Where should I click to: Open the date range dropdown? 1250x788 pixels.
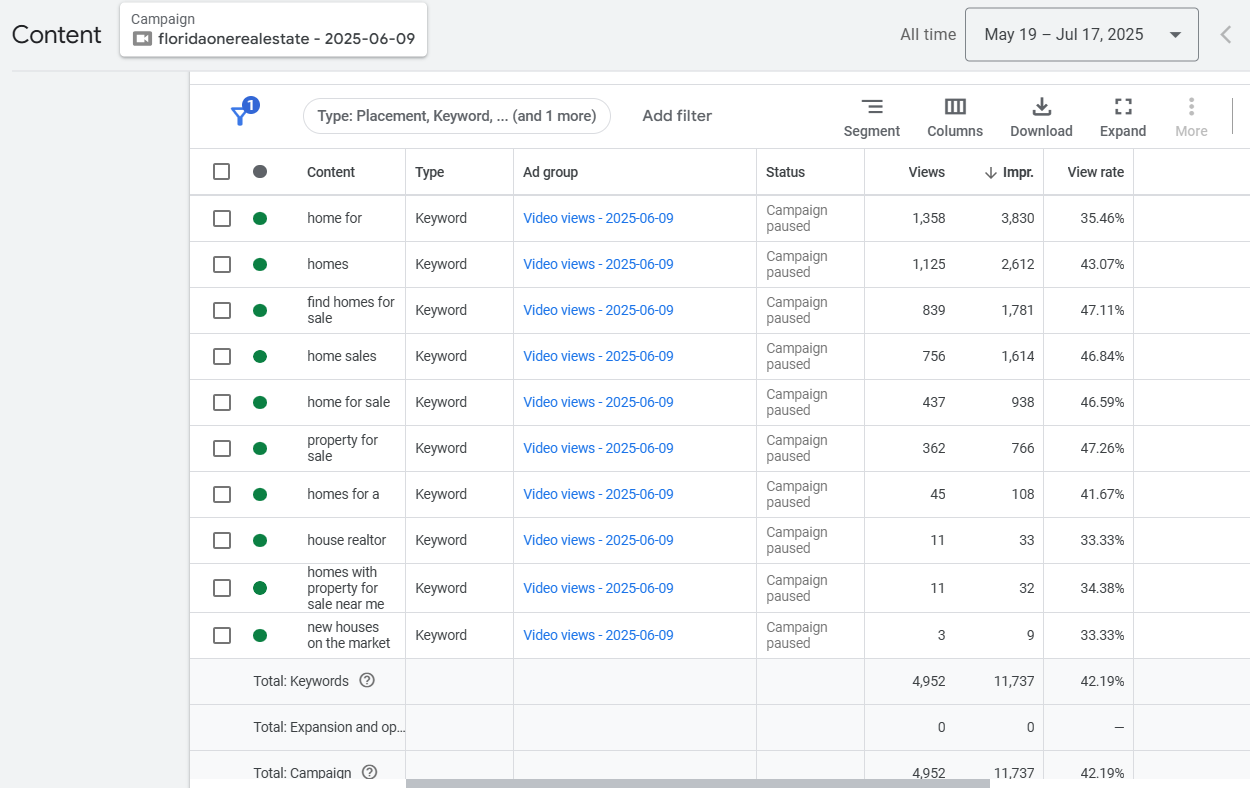(x=1081, y=35)
